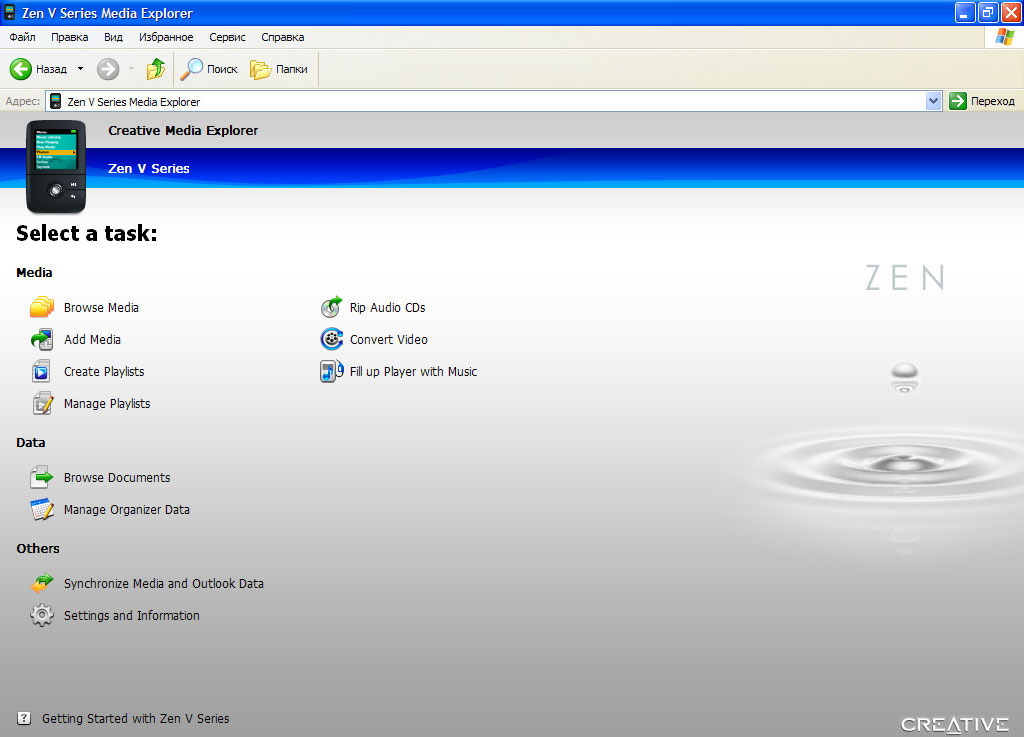Open Settings and Information
The width and height of the screenshot is (1024, 737).
[131, 615]
